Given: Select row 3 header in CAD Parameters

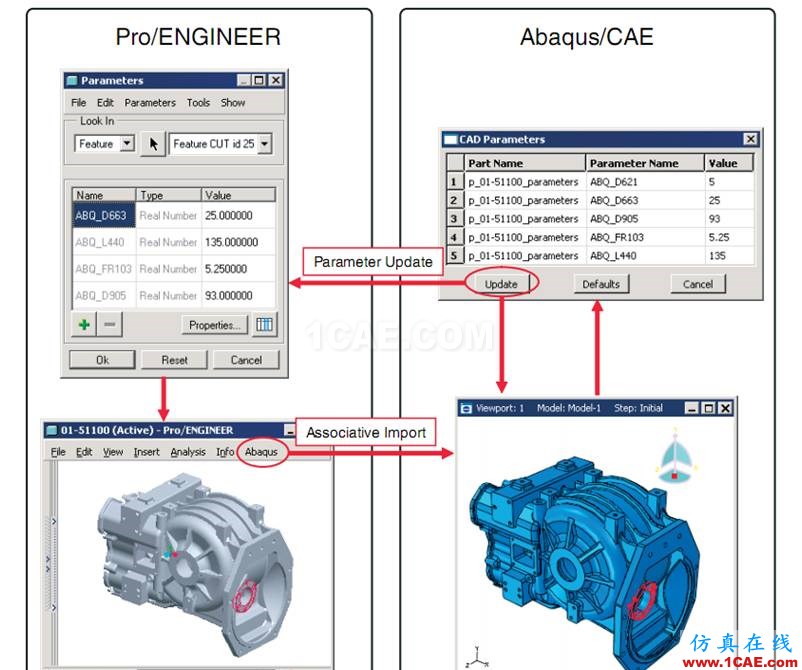Looking at the screenshot, I should click(x=454, y=219).
